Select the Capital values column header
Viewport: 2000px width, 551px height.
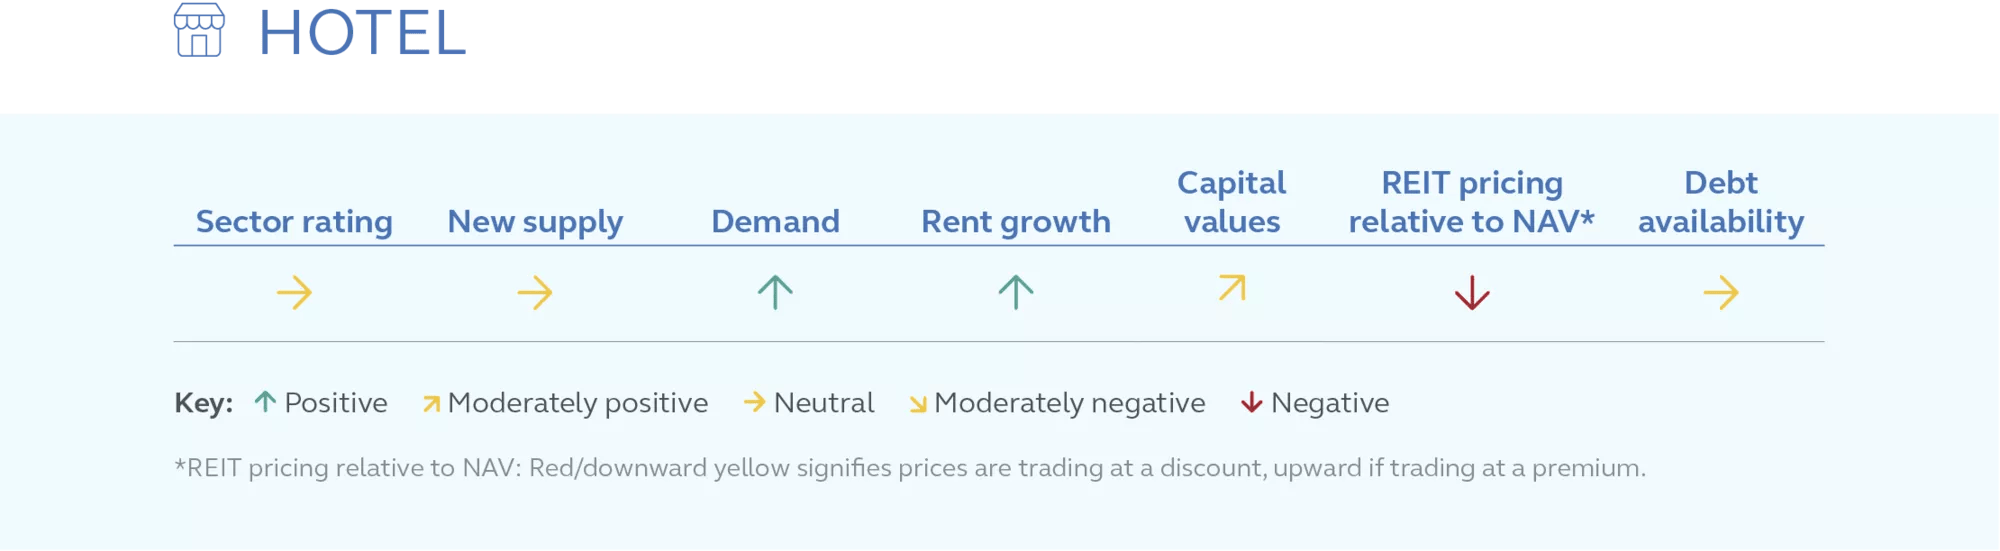point(1232,202)
